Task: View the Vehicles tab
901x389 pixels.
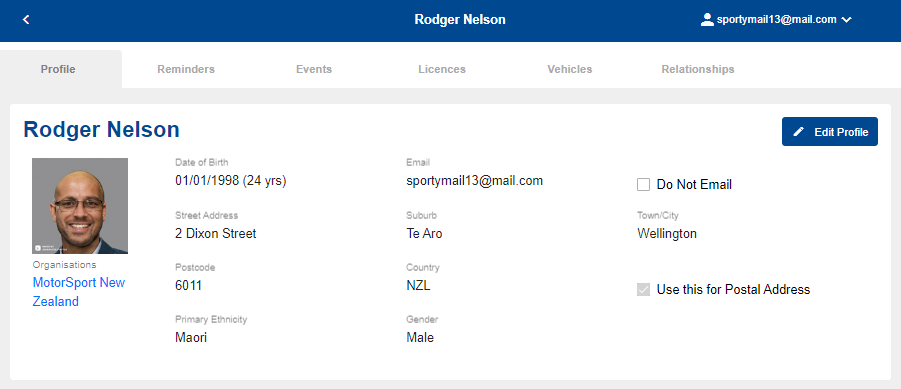Action: pyautogui.click(x=569, y=69)
